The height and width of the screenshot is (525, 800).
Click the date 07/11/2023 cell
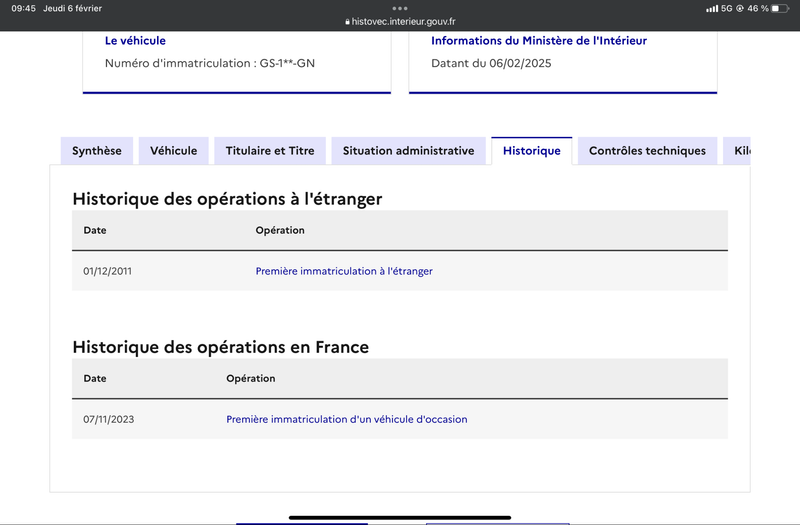[x=109, y=419]
